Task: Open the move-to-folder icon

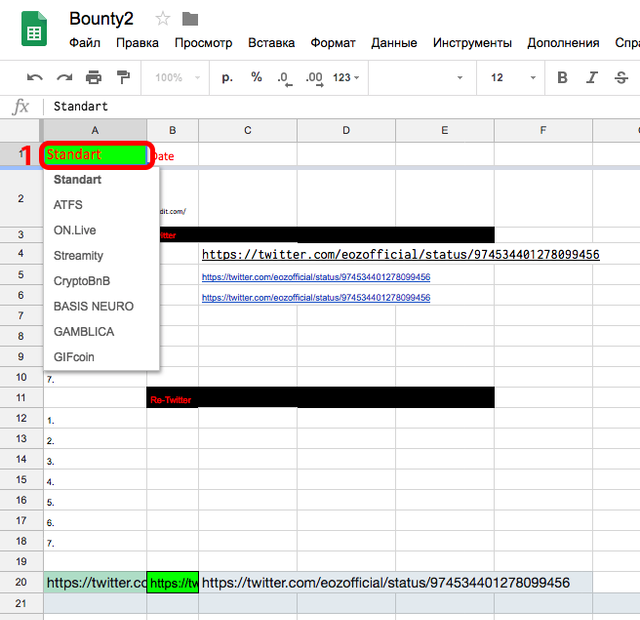Action: click(x=190, y=19)
